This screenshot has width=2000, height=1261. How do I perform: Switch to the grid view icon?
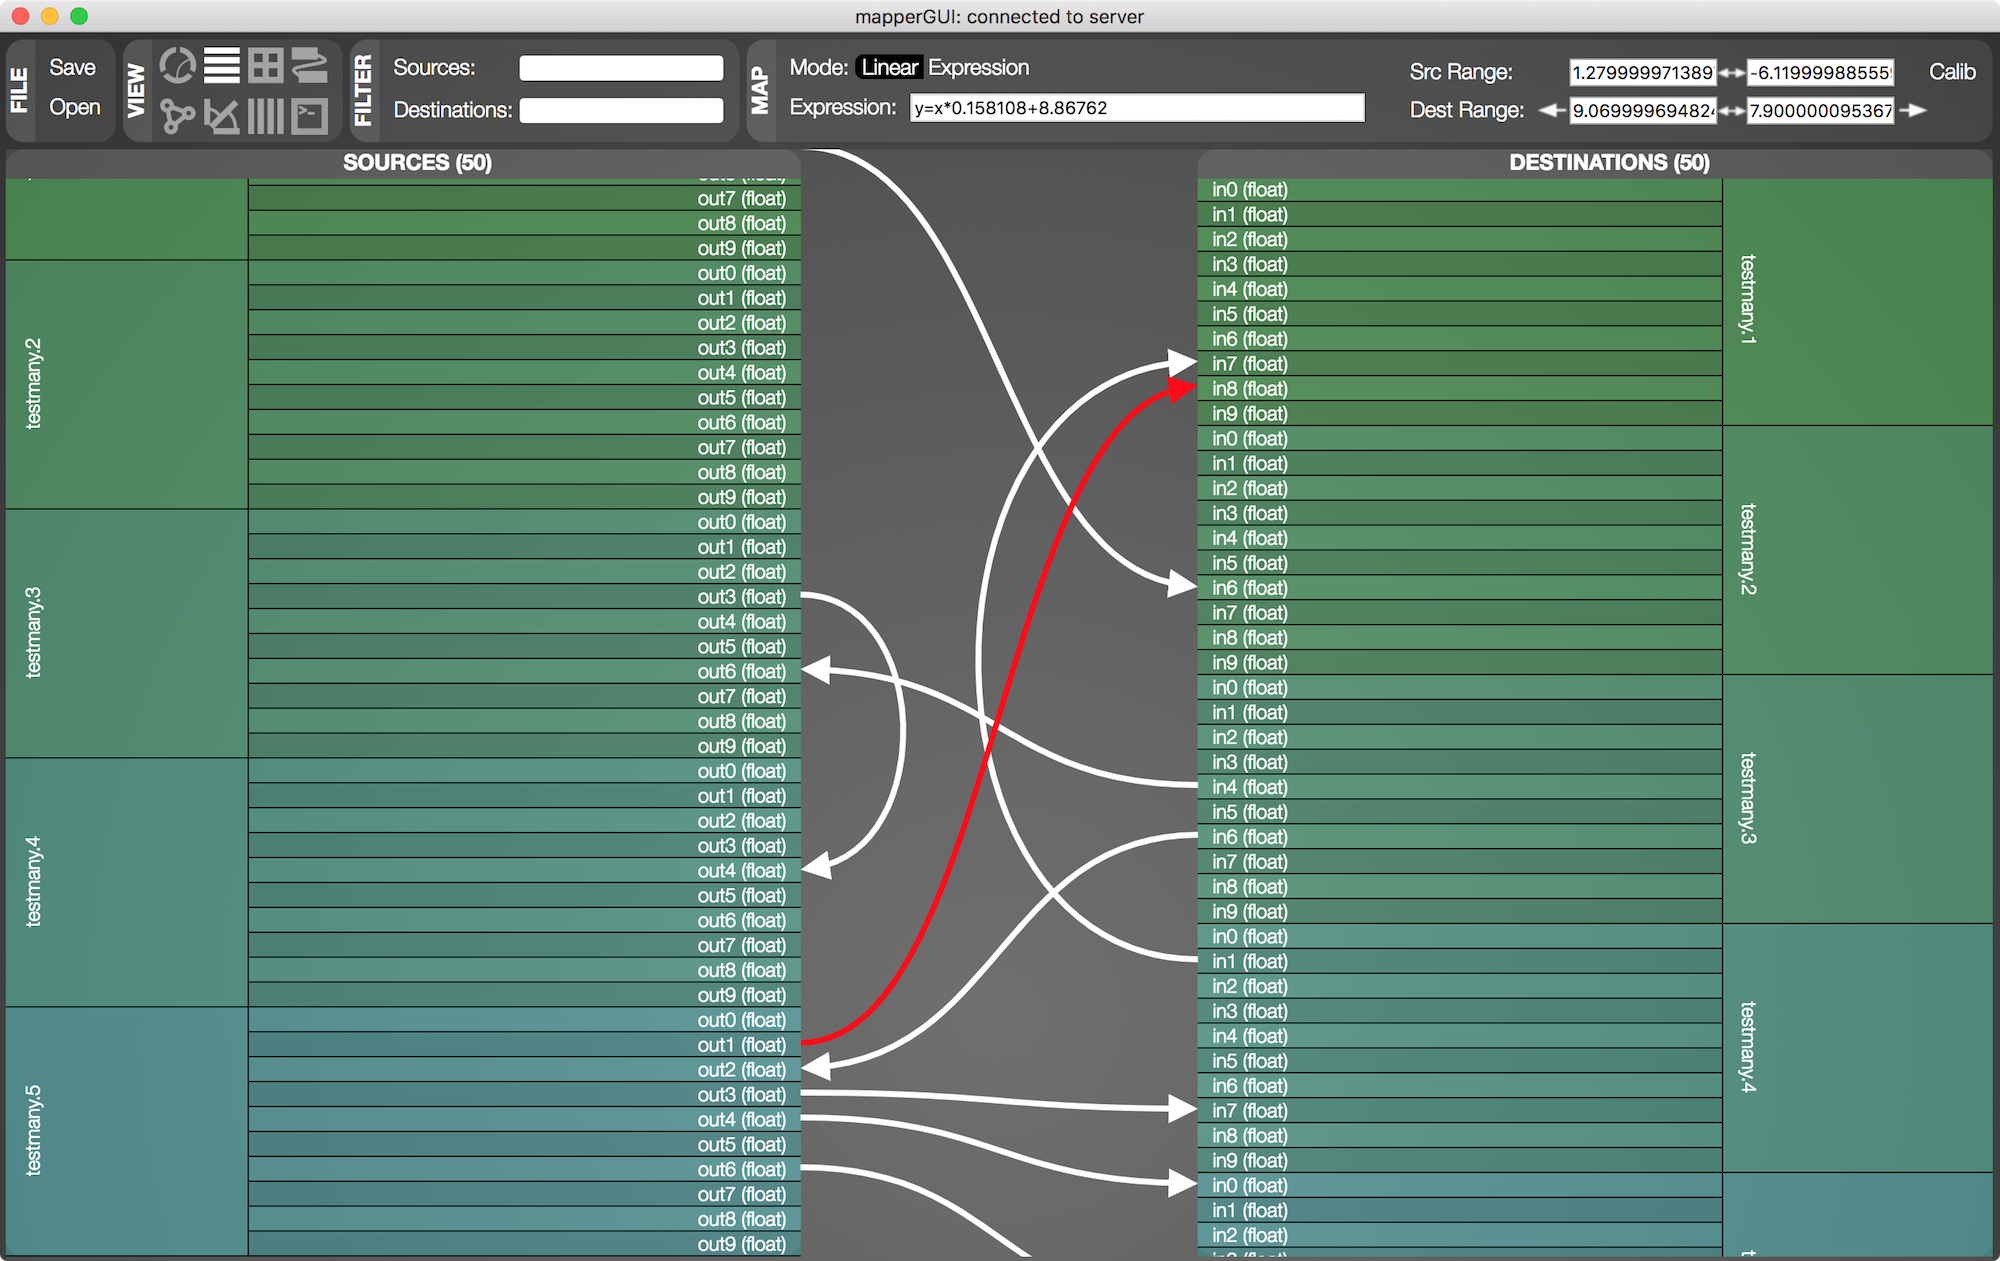click(x=266, y=67)
